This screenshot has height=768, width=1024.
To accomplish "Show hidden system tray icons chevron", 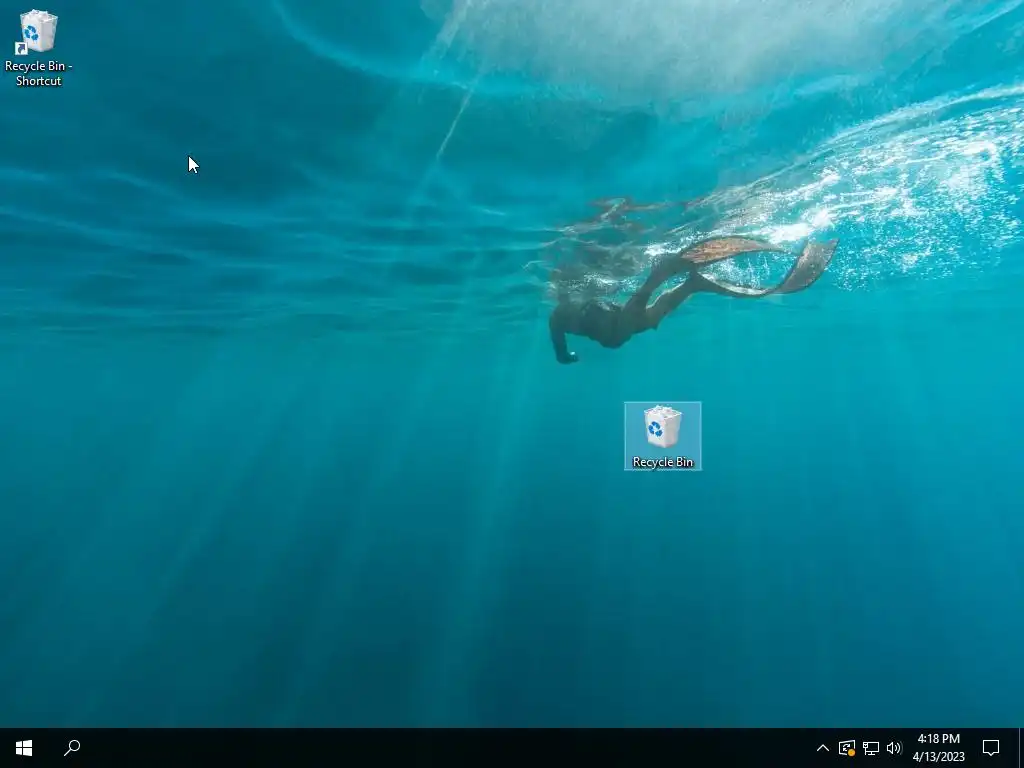I will pyautogui.click(x=823, y=748).
